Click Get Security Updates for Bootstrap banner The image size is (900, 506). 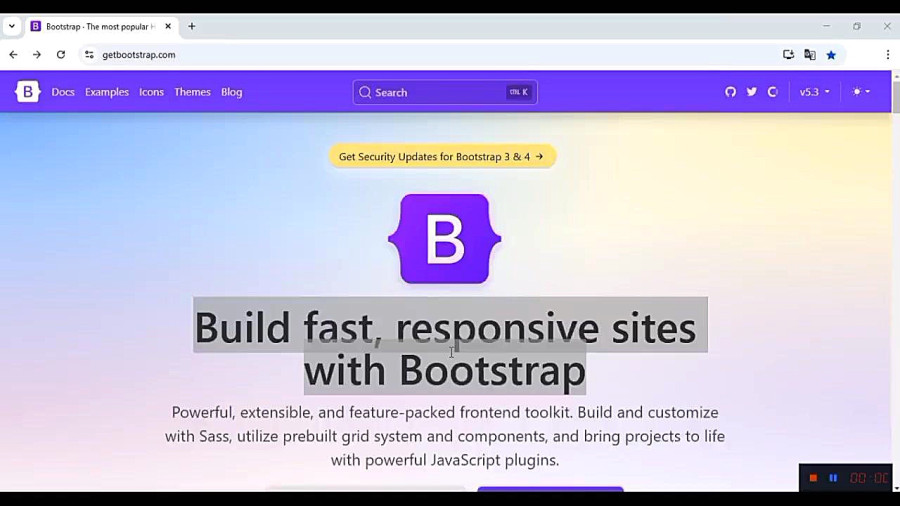click(x=442, y=157)
